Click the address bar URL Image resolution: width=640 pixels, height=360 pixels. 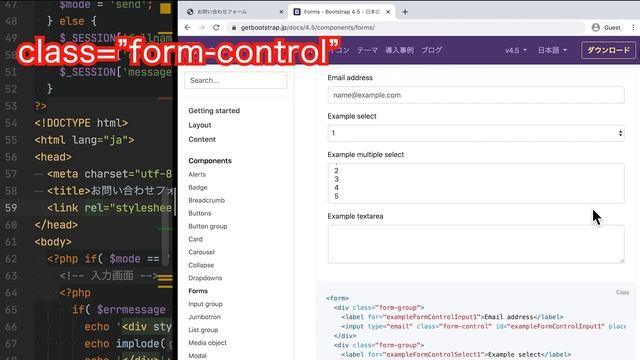point(308,27)
